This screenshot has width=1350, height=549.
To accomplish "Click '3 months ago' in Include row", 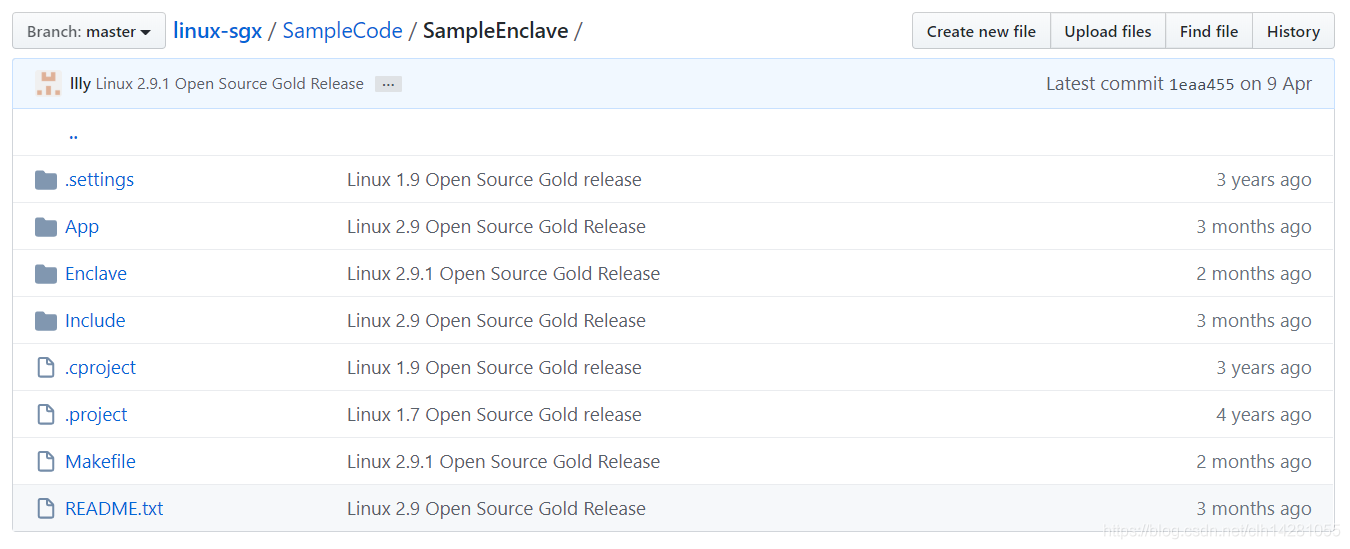I will click(1253, 321).
